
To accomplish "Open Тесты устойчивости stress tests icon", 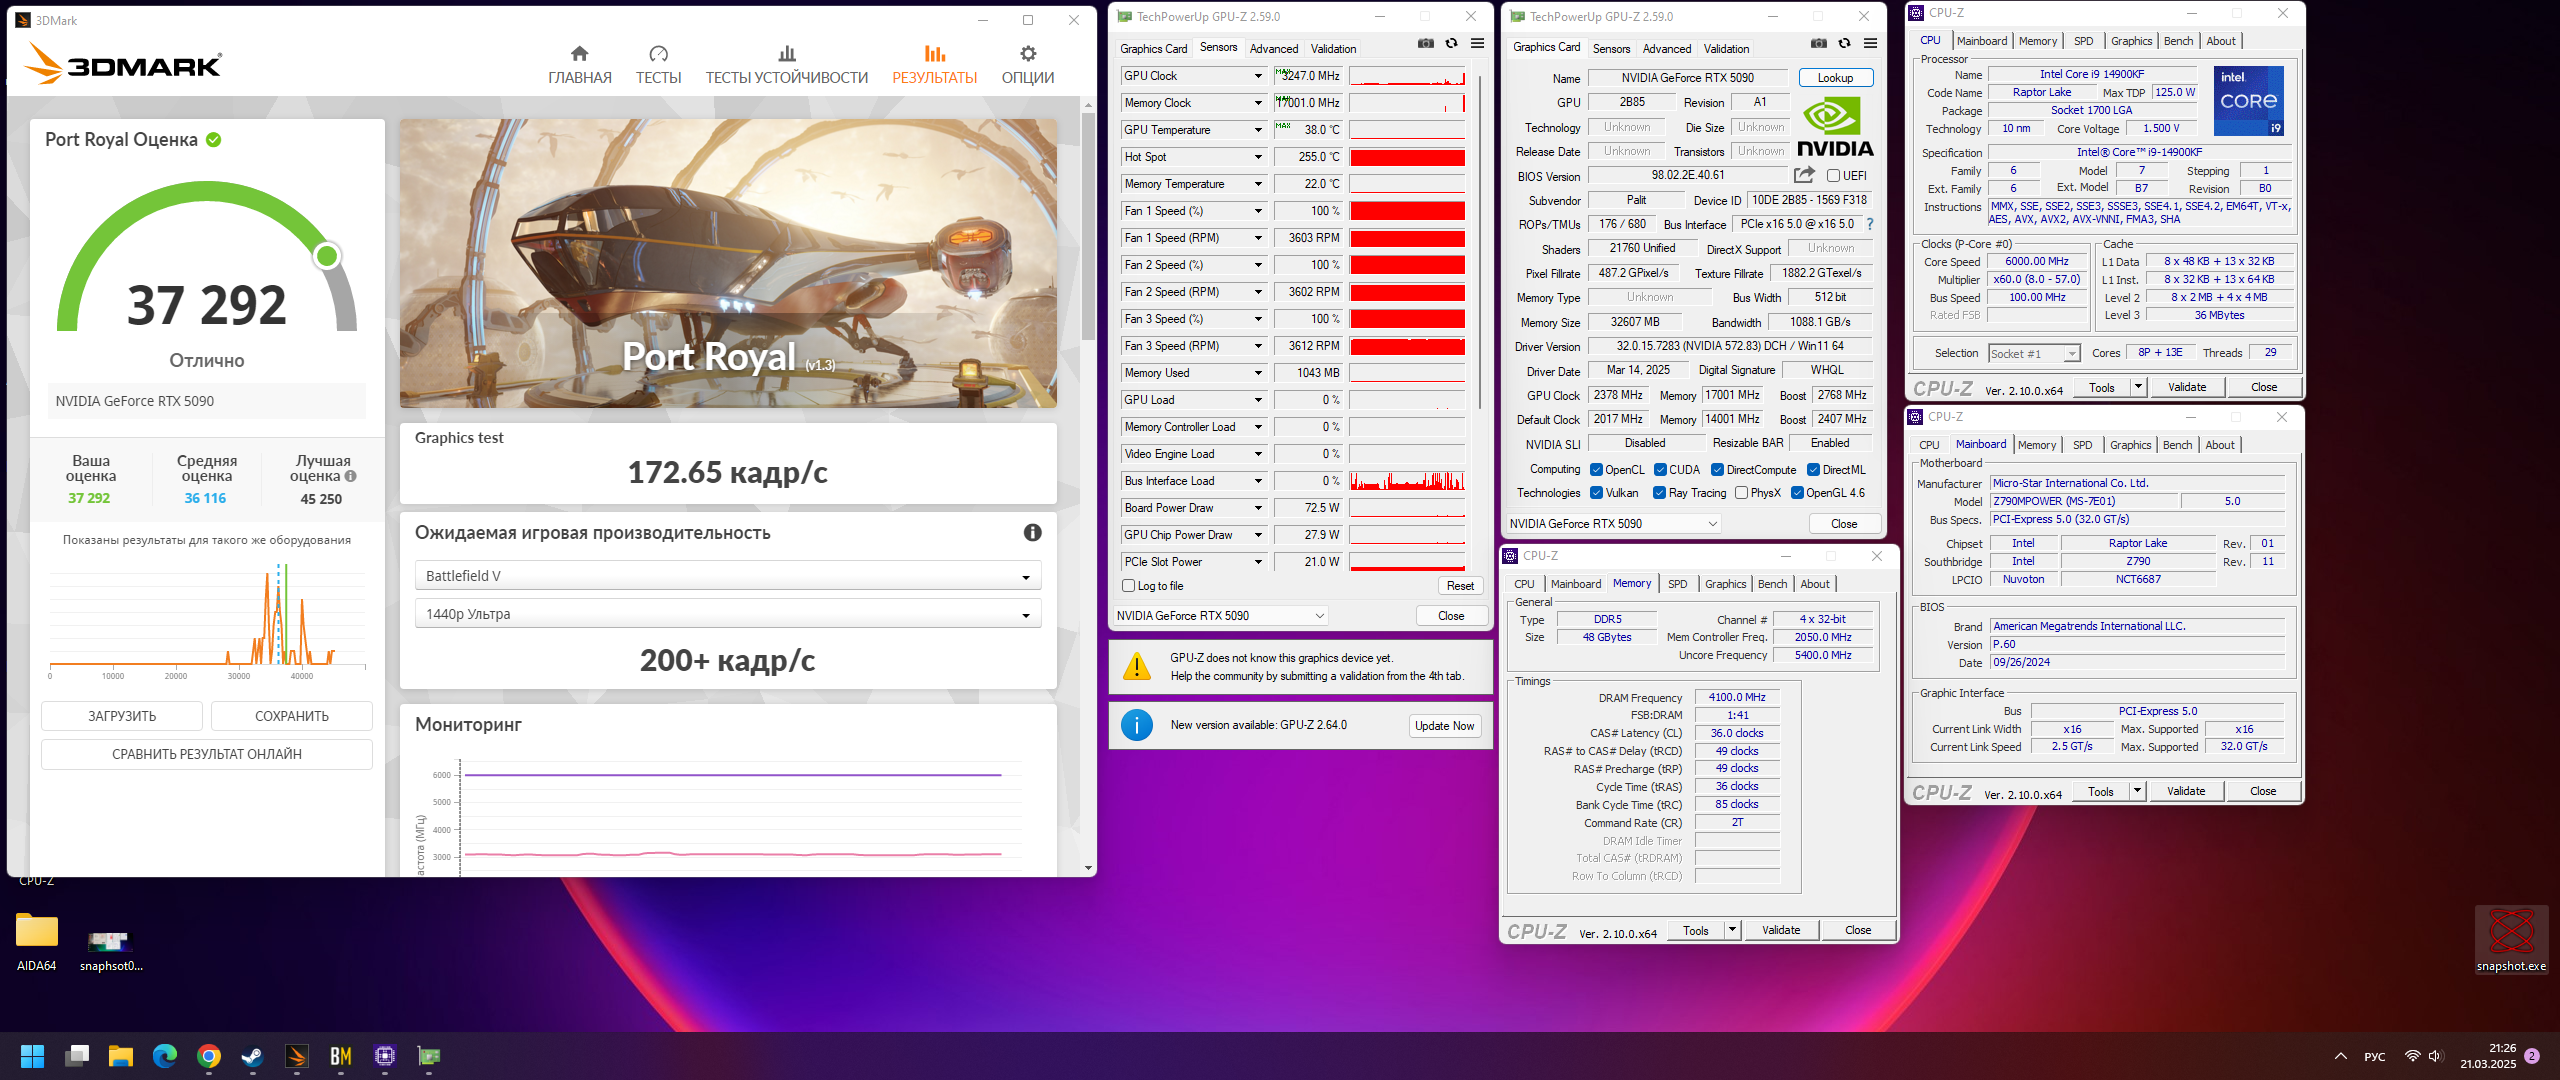I will [787, 53].
